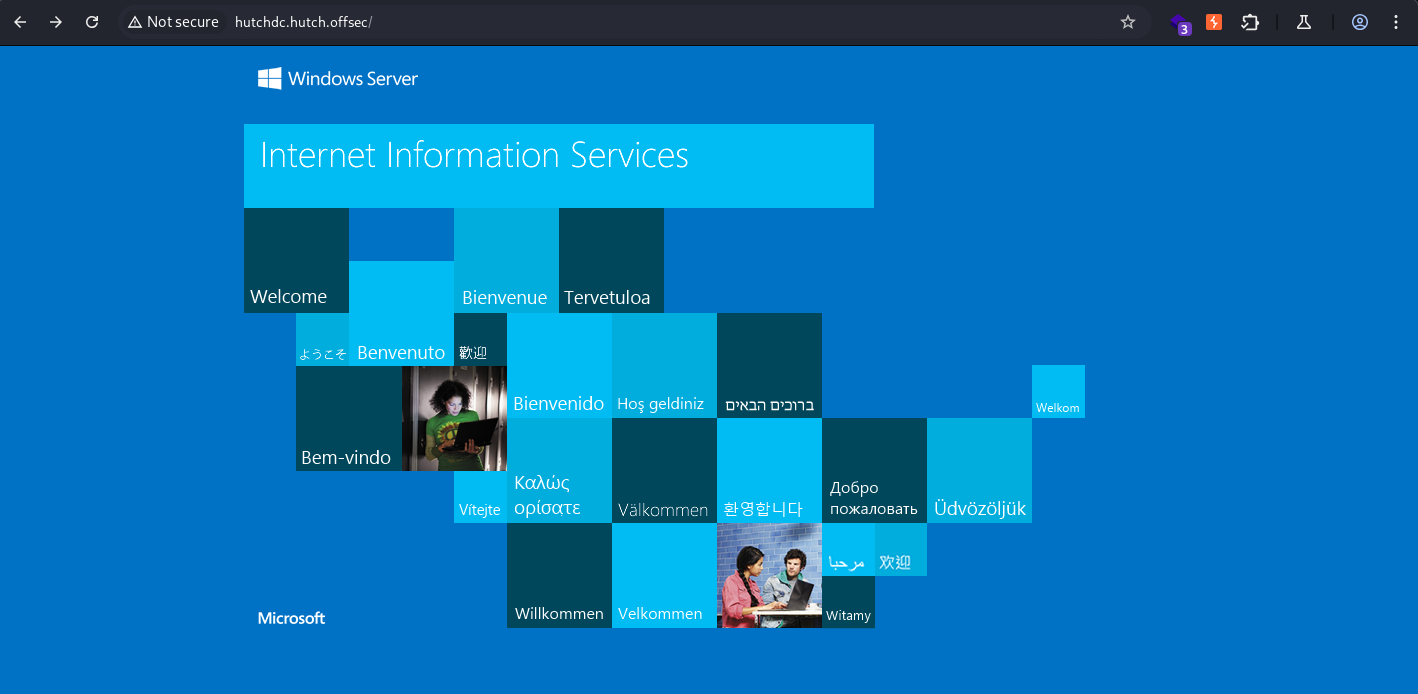This screenshot has height=694, width=1418.
Task: Click the "Добро пожаловать" tile
Action: 874,470
